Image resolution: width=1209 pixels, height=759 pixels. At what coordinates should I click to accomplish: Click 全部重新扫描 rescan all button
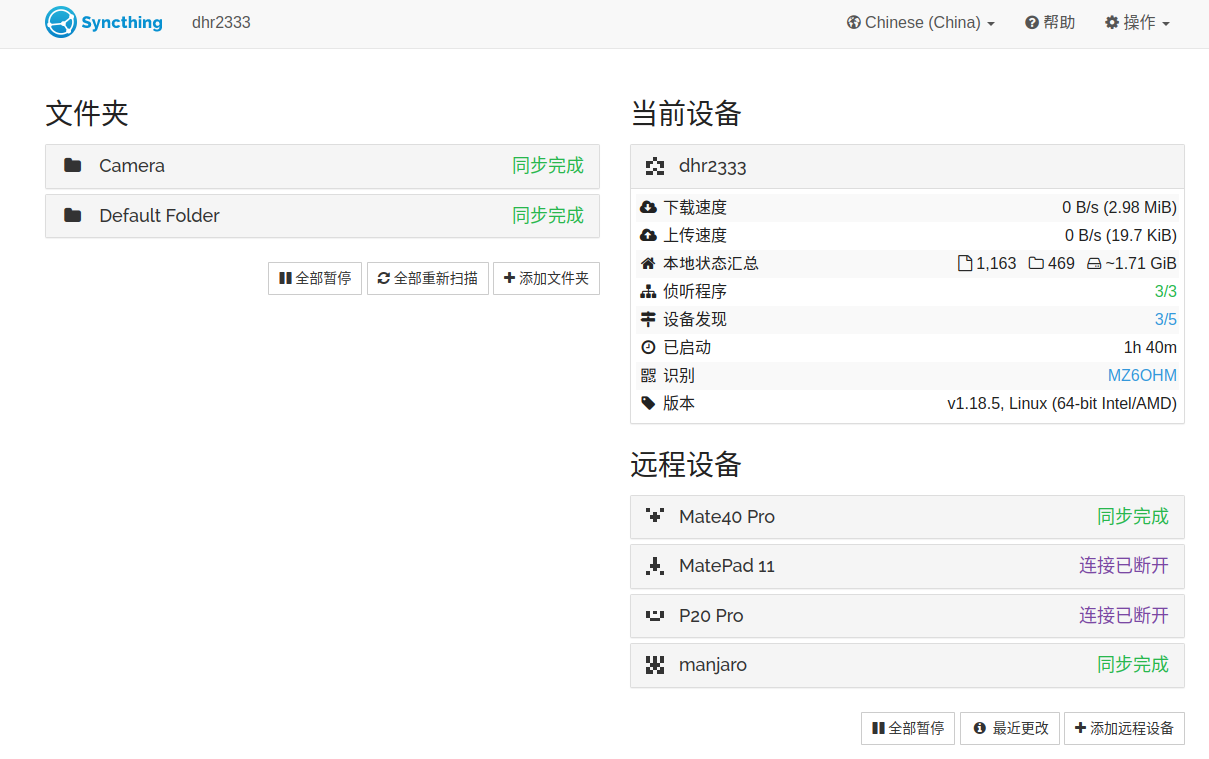pos(428,279)
